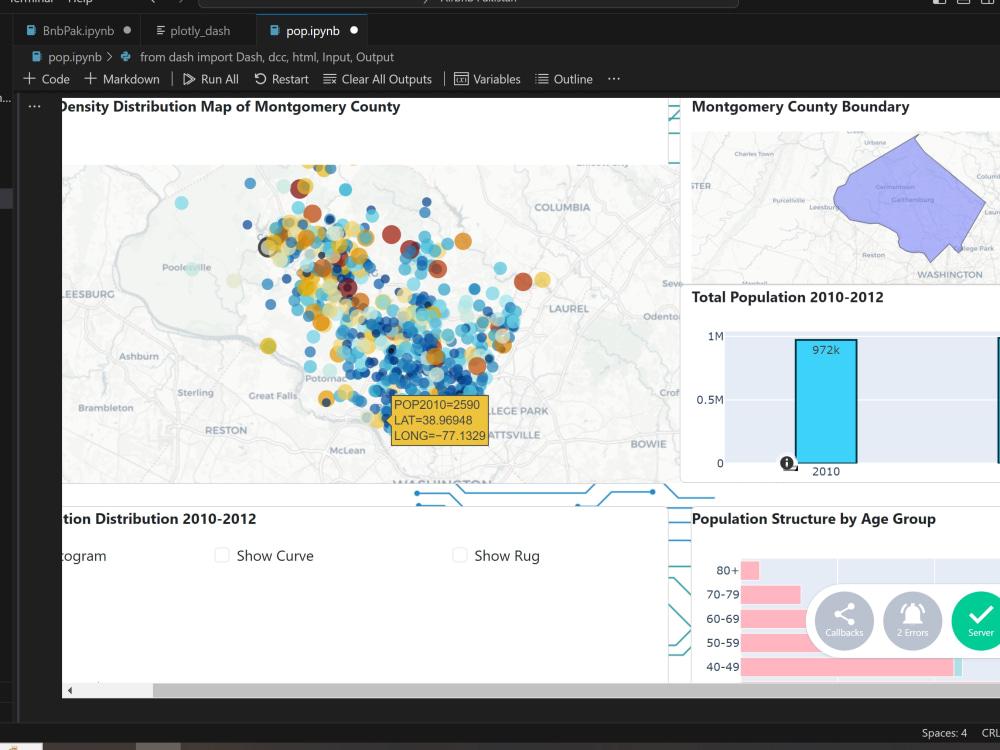The image size is (1000, 750).
Task: Open the toolbar more actions ellipsis
Action: click(x=614, y=79)
